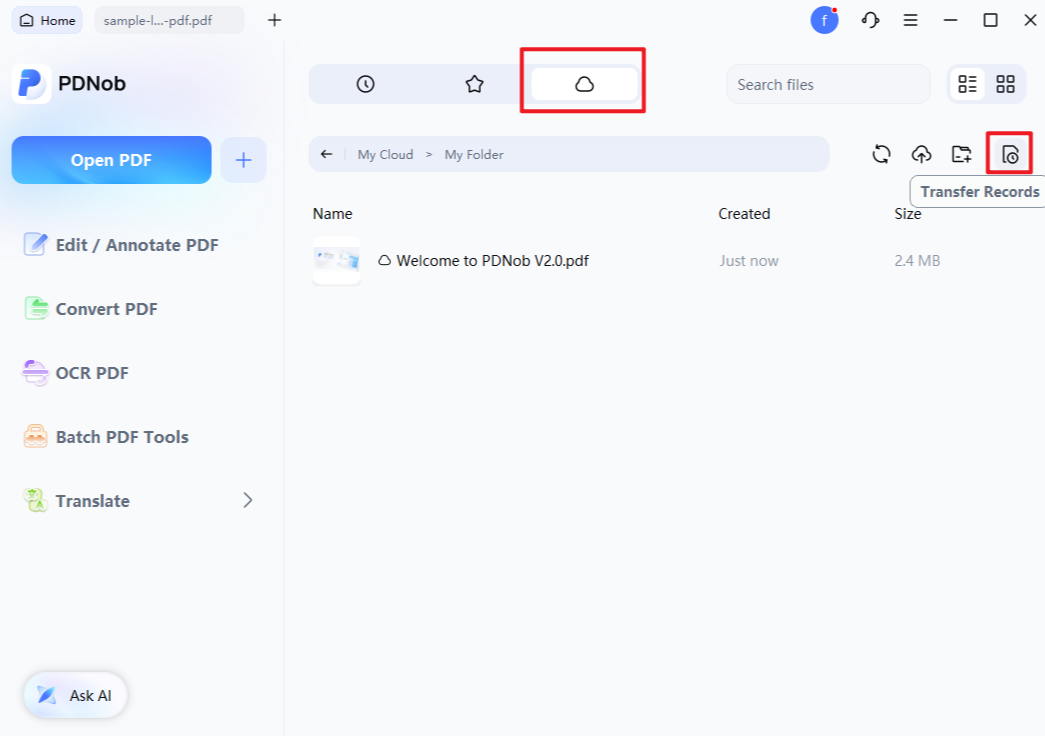This screenshot has width=1045, height=736.
Task: Click the Translate language icon
Action: pyautogui.click(x=35, y=500)
